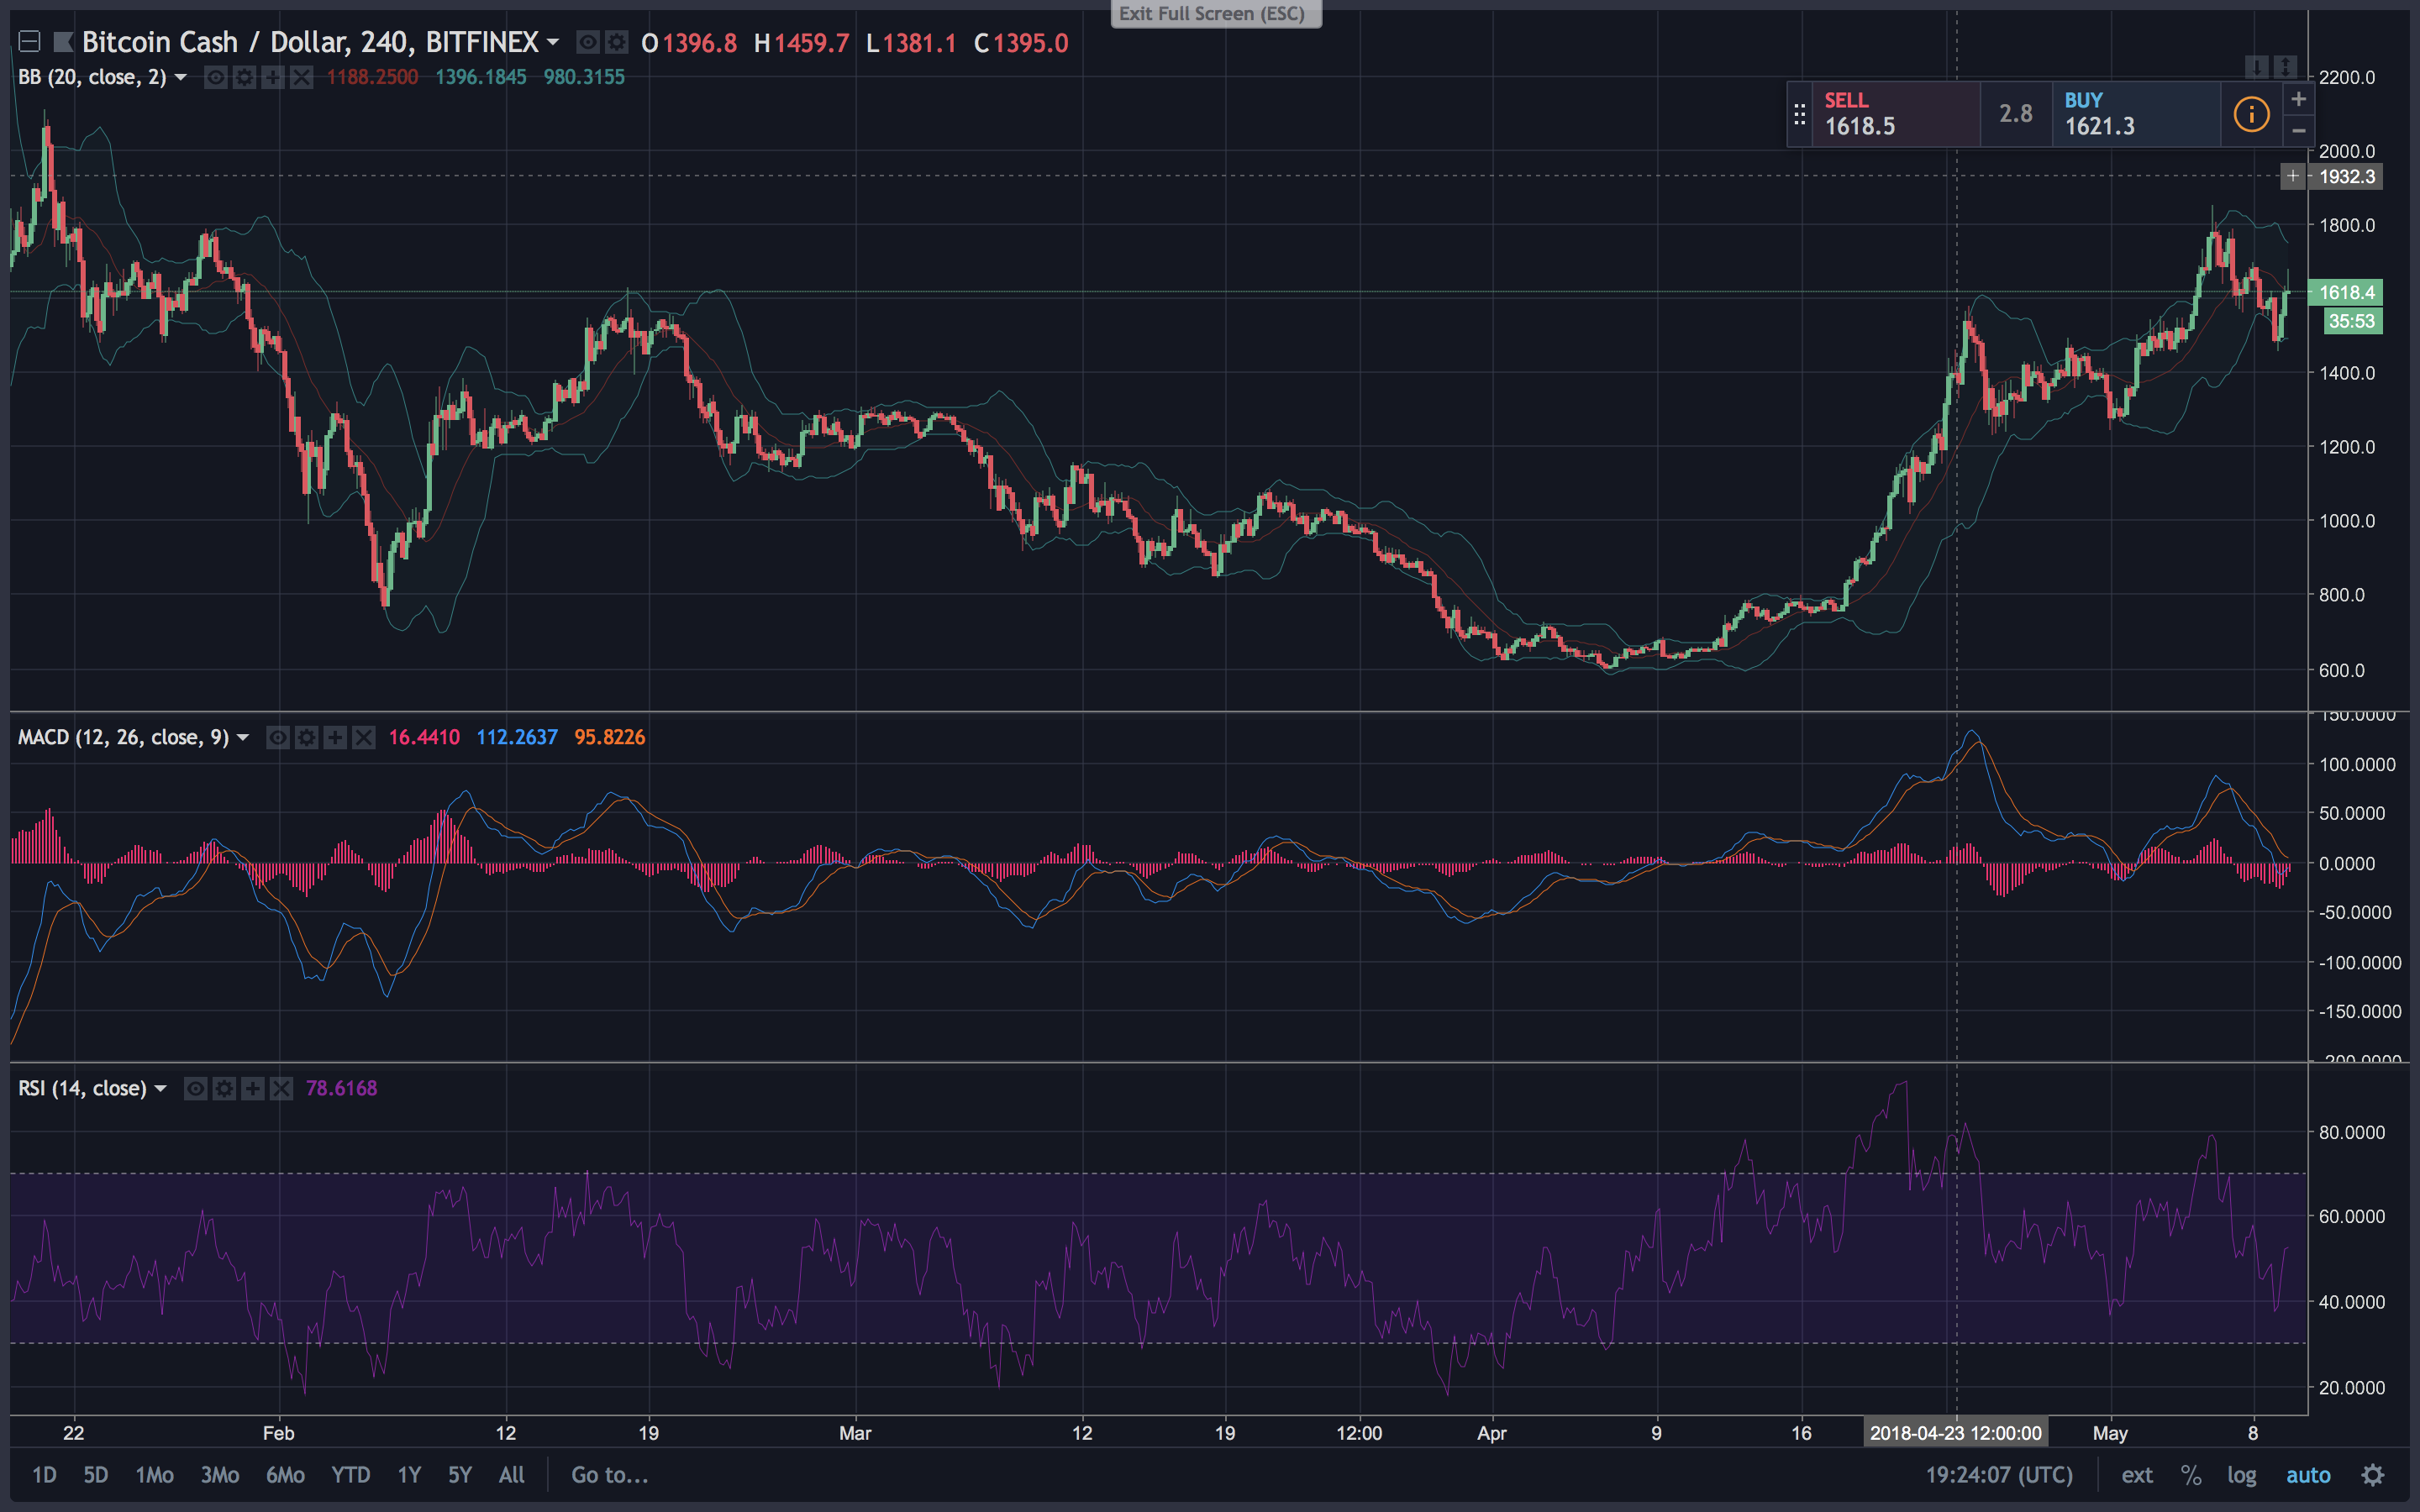The image size is (2420, 1512).
Task: Grab the trading panel drag handle dots
Action: (1799, 114)
